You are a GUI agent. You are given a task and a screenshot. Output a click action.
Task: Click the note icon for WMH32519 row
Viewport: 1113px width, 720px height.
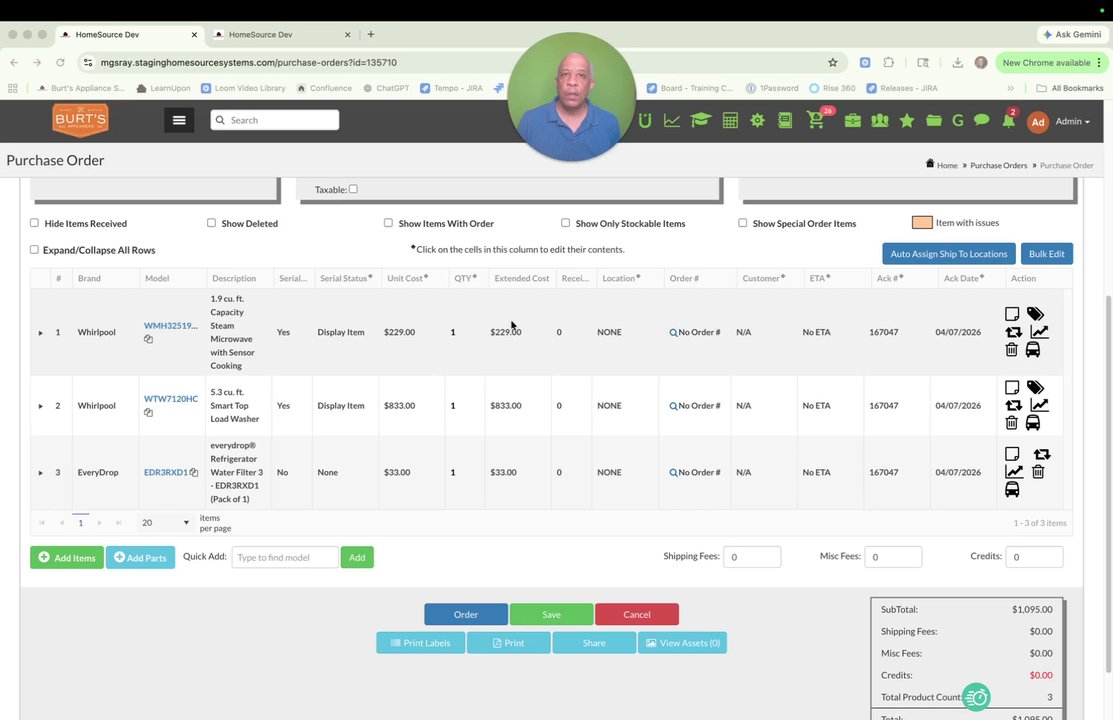(1012, 314)
